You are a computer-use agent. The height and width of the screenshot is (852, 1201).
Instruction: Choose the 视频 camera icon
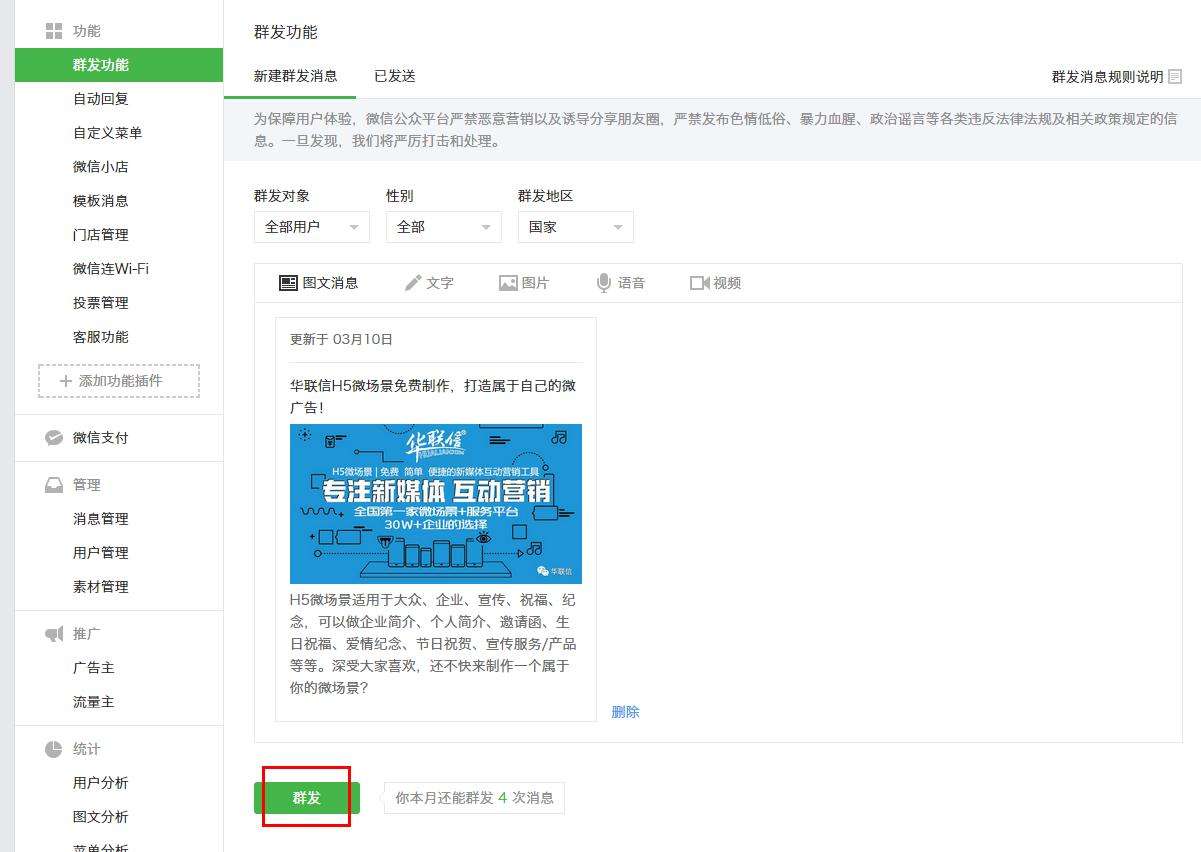click(x=699, y=283)
